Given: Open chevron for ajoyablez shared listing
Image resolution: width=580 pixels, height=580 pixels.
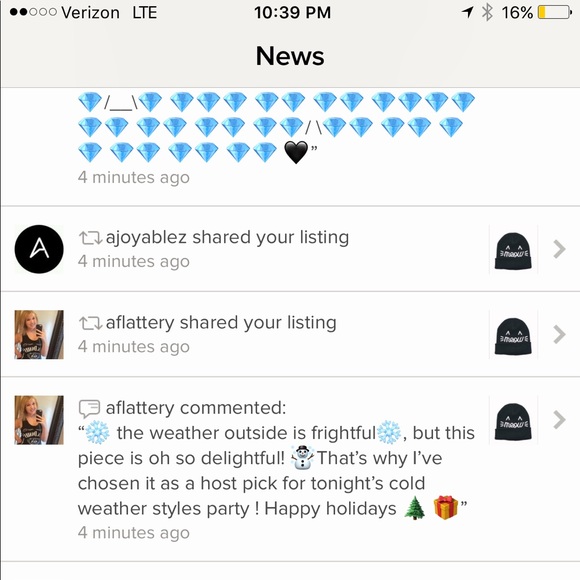Looking at the screenshot, I should click(559, 249).
